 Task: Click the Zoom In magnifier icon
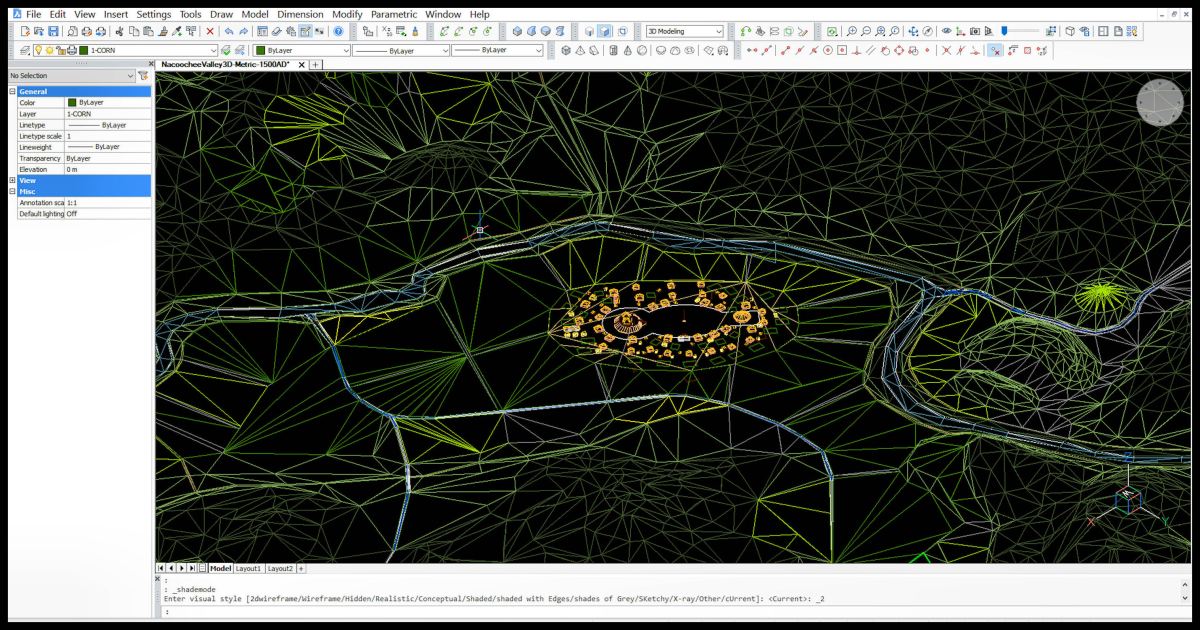click(851, 31)
